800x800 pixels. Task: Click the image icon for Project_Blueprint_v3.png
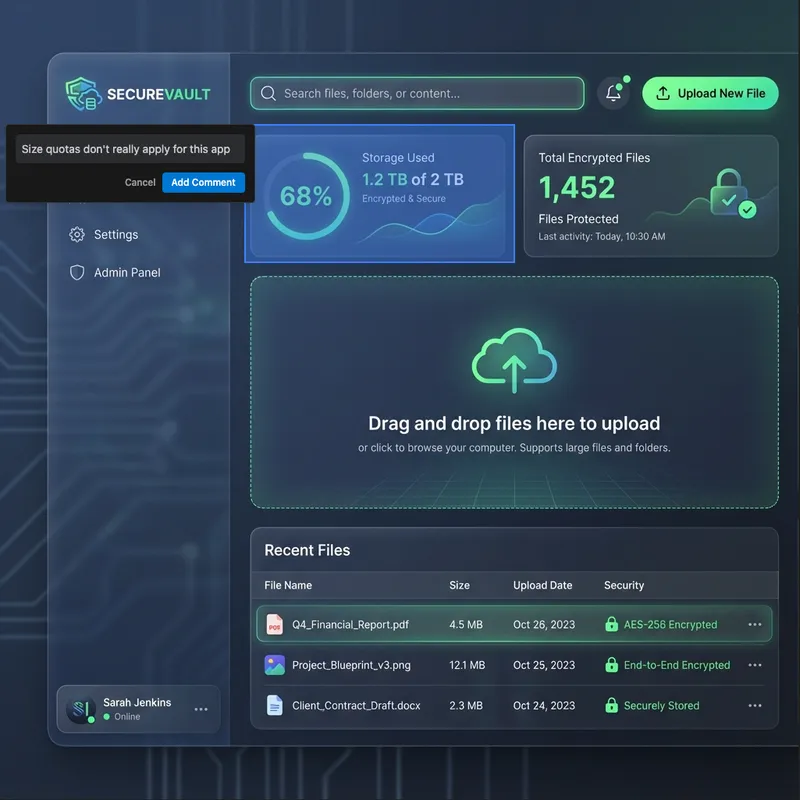pos(274,665)
